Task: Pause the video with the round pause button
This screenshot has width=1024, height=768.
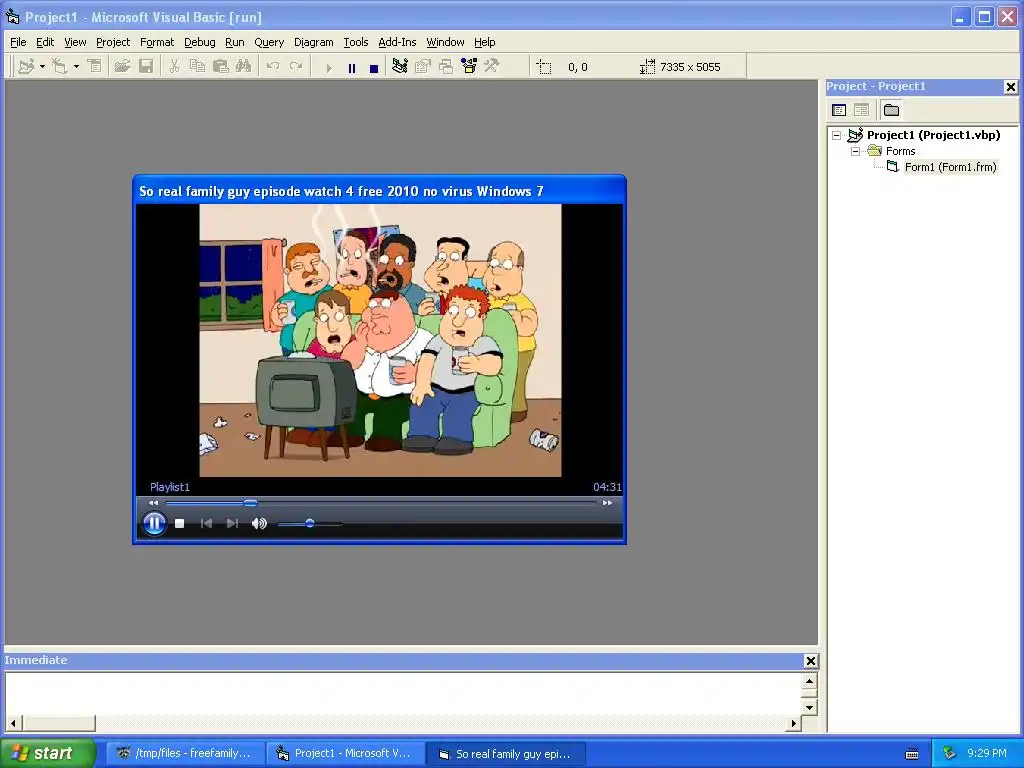Action: pyautogui.click(x=154, y=523)
